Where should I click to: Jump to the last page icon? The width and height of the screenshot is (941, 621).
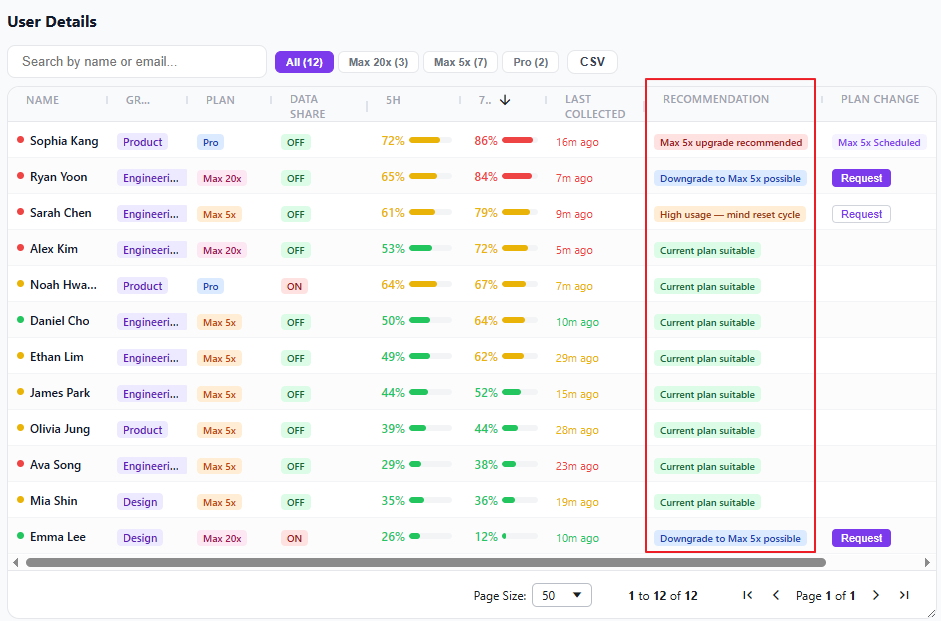904,595
